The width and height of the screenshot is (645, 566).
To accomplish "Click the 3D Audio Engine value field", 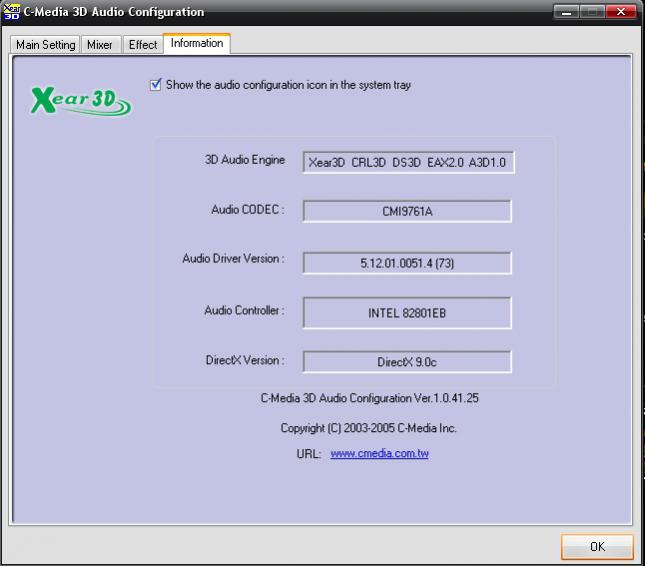I will [408, 162].
